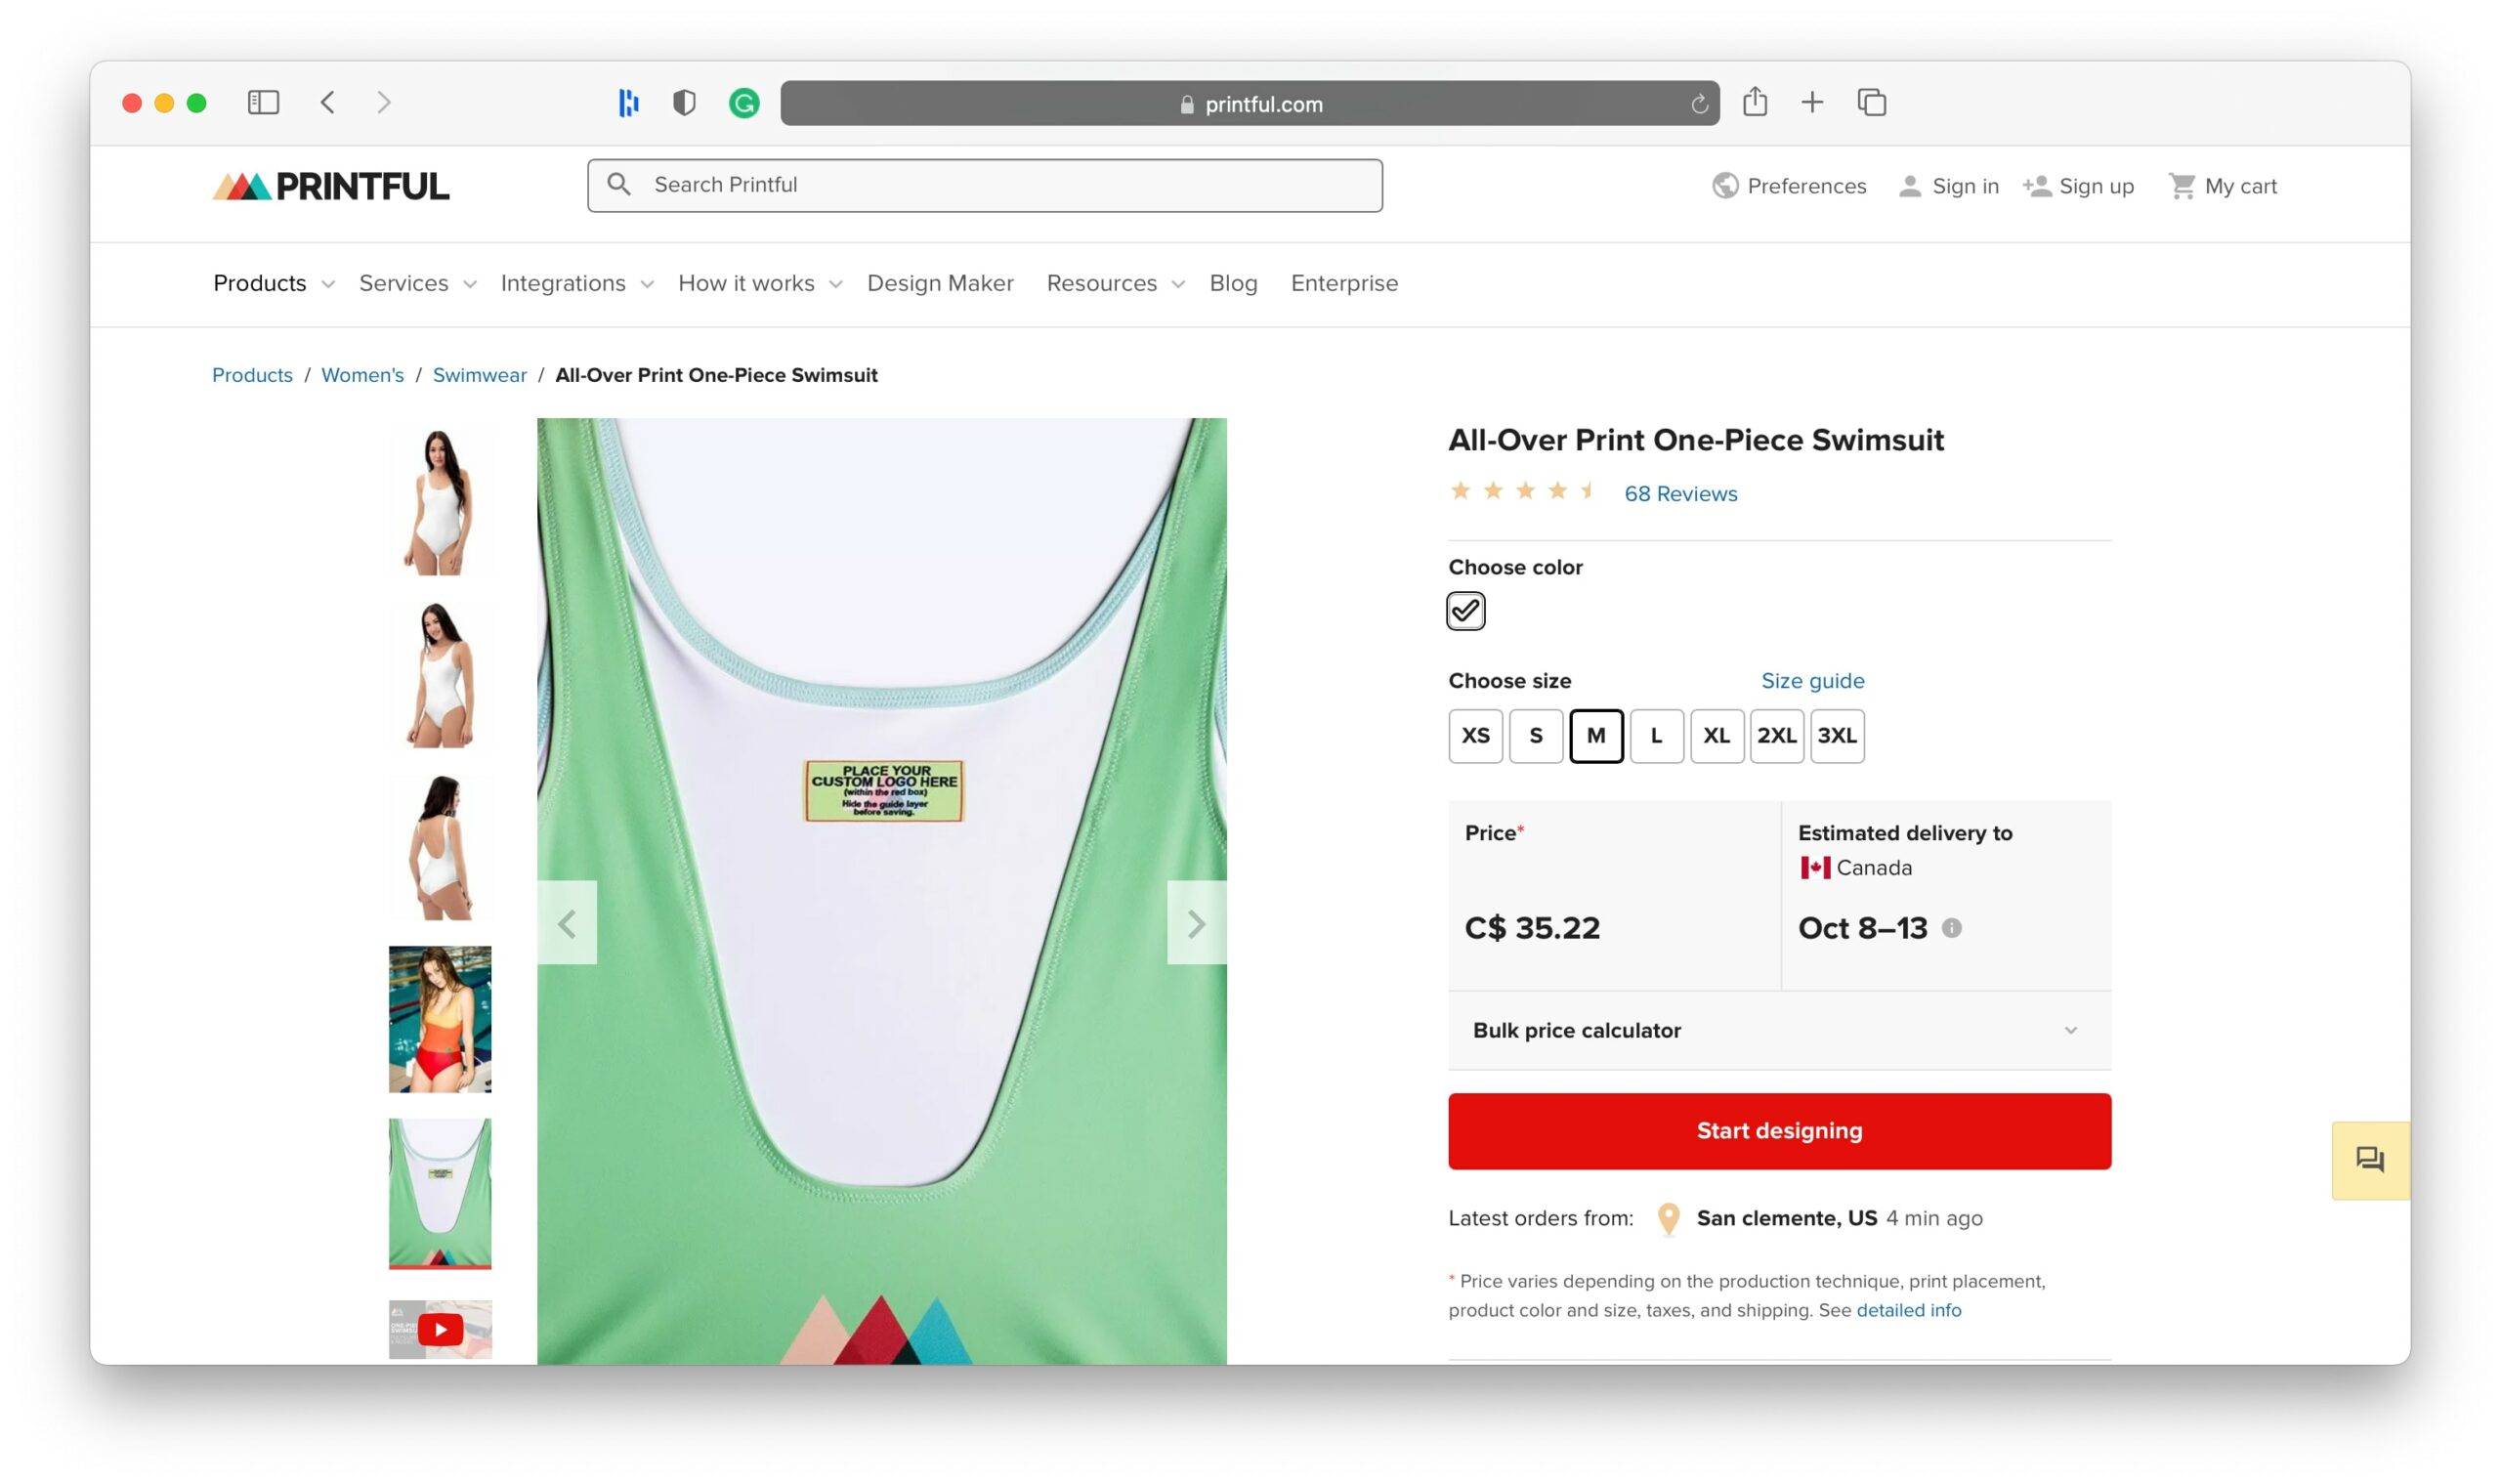Select the white color swatch

(x=1465, y=611)
